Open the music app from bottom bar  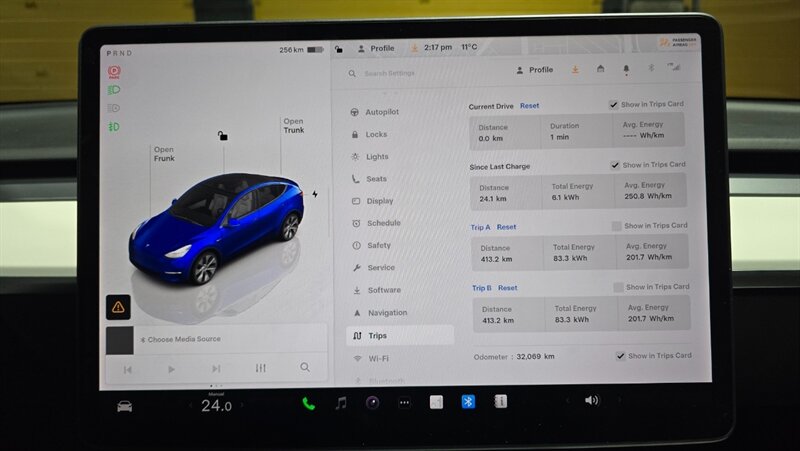tap(340, 403)
